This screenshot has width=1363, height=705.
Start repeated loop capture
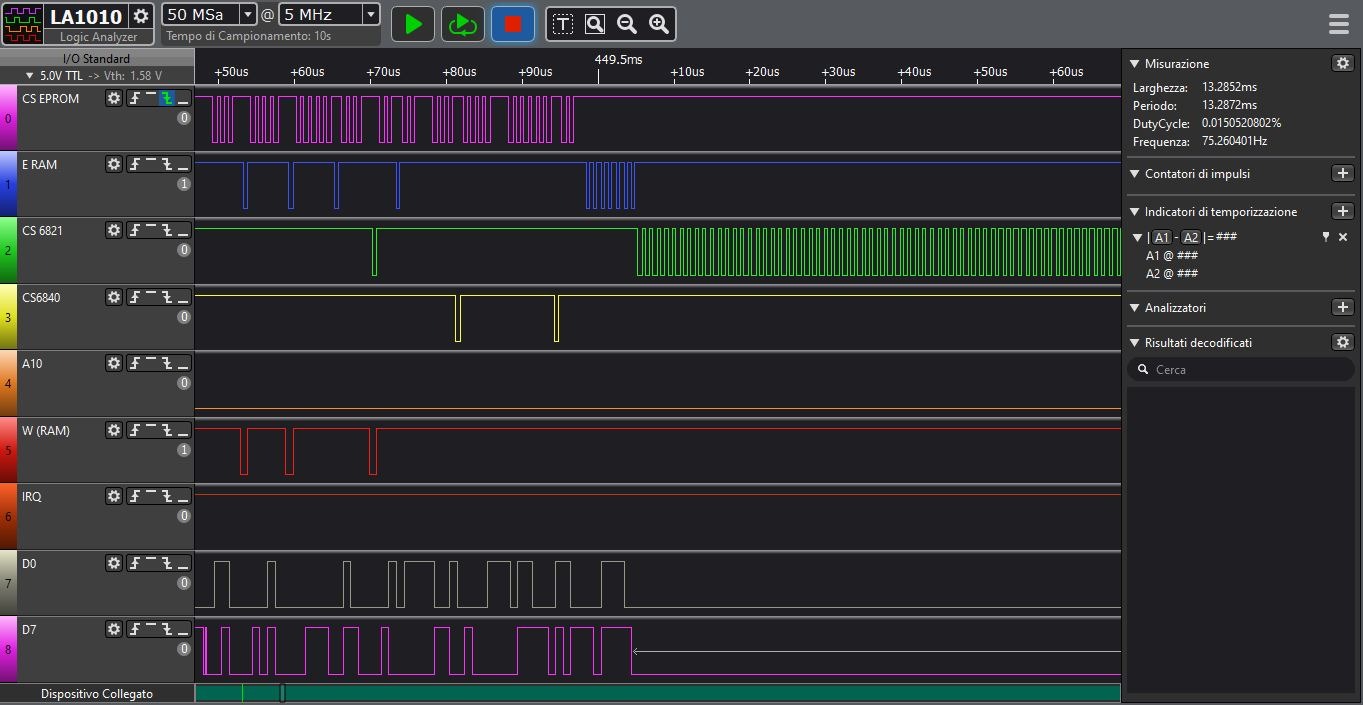(x=462, y=24)
